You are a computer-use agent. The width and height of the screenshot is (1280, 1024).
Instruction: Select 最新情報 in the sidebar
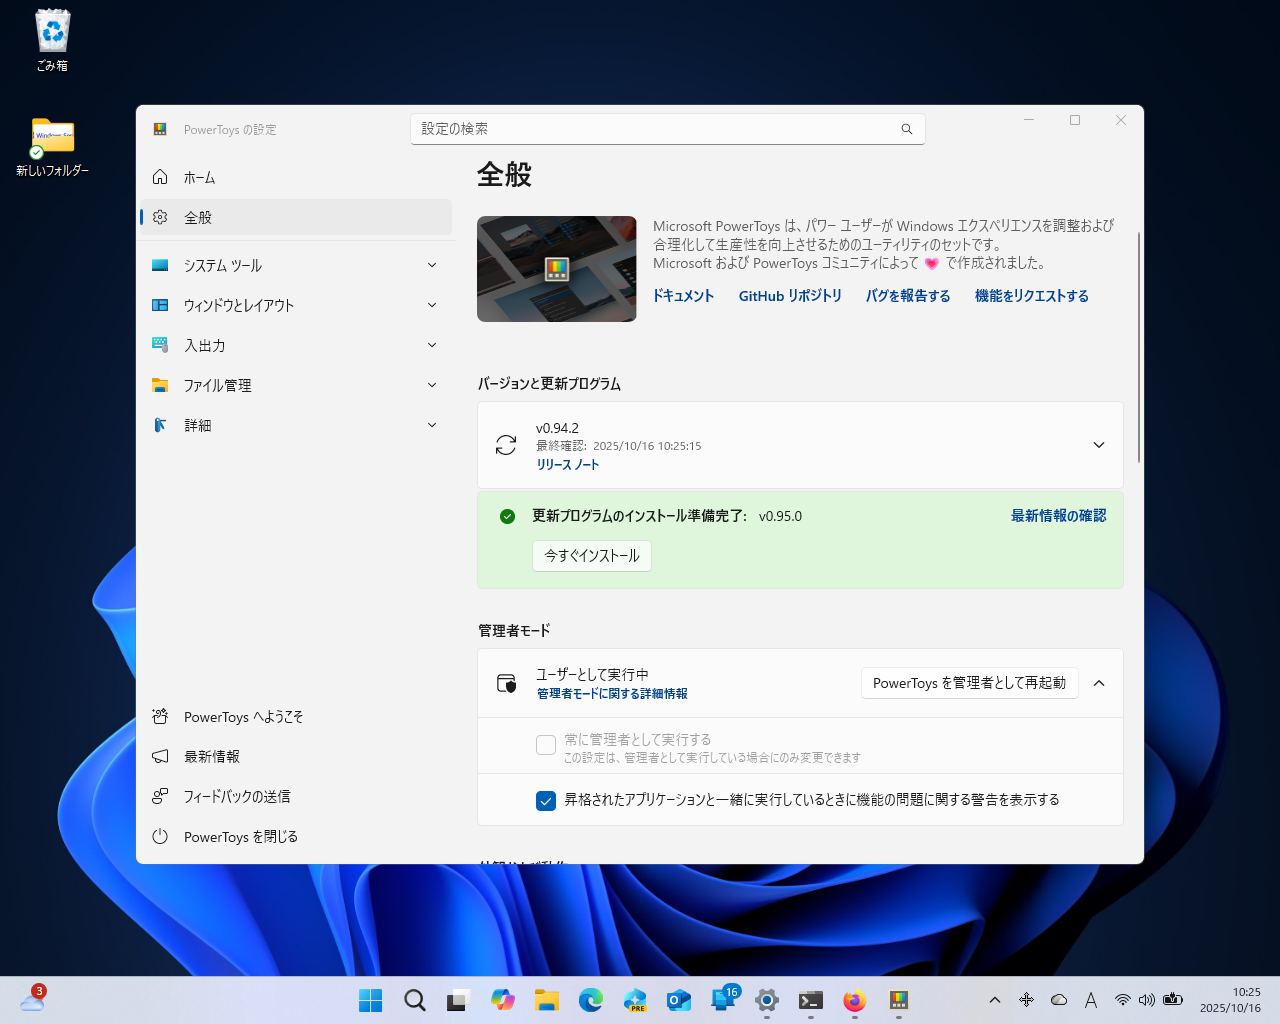point(213,756)
